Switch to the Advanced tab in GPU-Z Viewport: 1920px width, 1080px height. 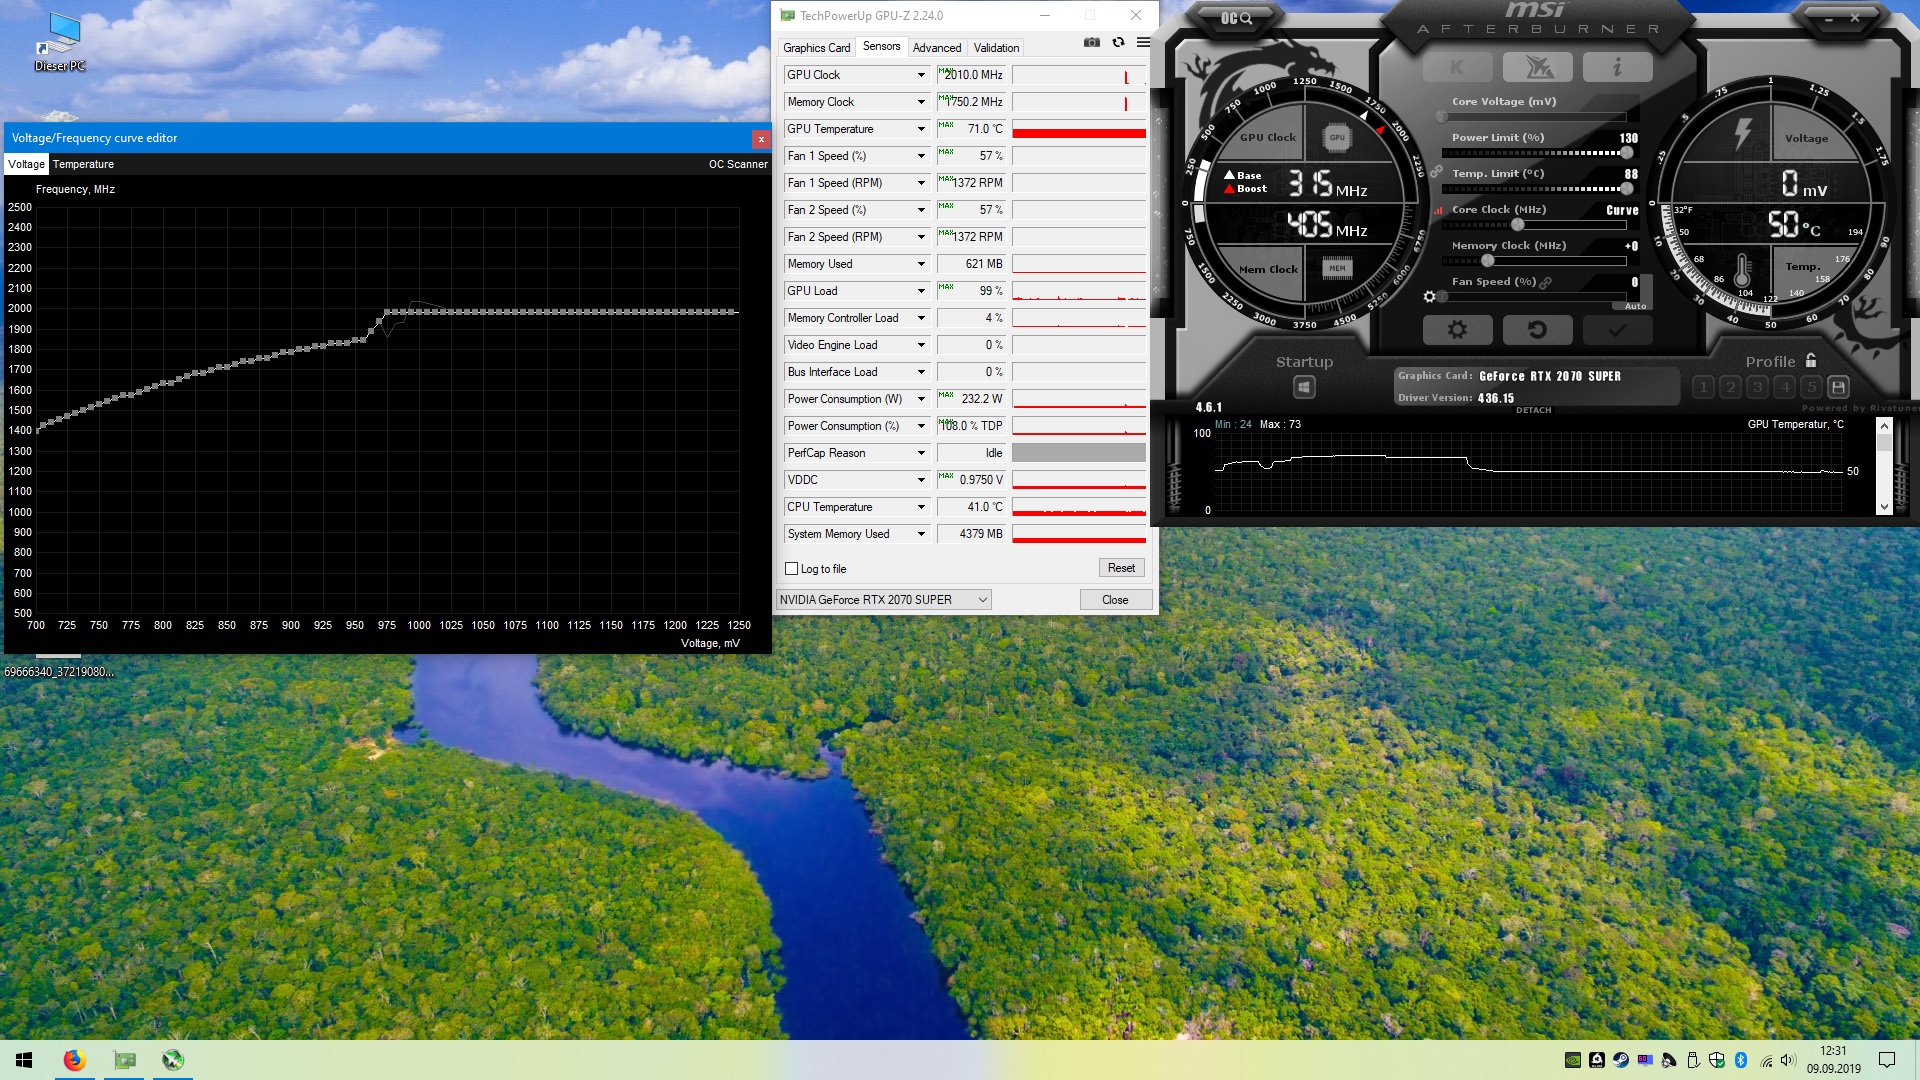tap(936, 48)
